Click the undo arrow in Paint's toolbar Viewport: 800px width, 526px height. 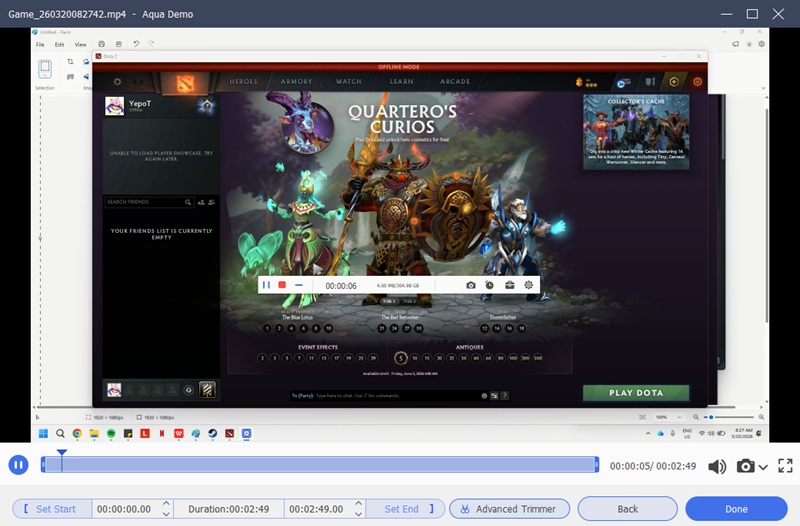[136, 44]
